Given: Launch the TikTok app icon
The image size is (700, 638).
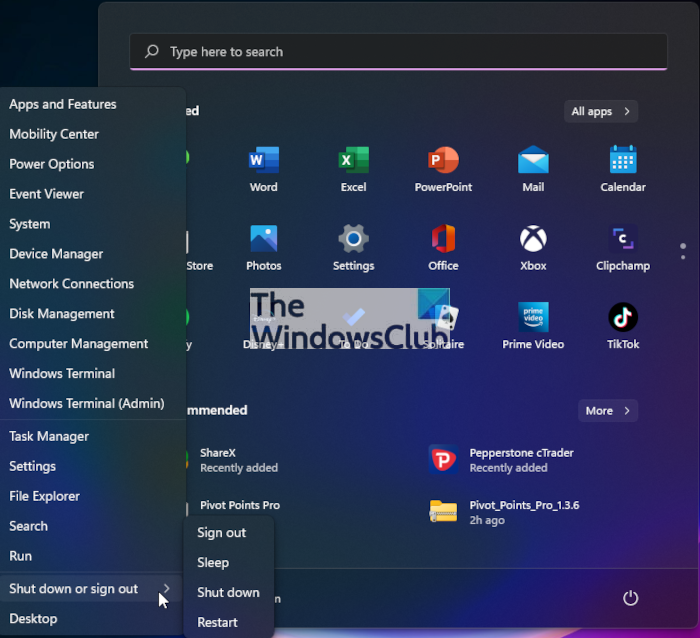Looking at the screenshot, I should pos(623,317).
